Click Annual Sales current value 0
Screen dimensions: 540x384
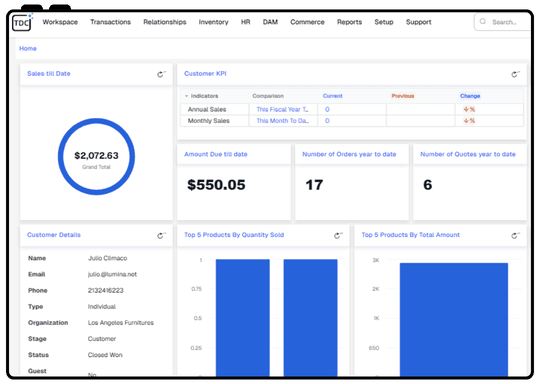pos(327,110)
